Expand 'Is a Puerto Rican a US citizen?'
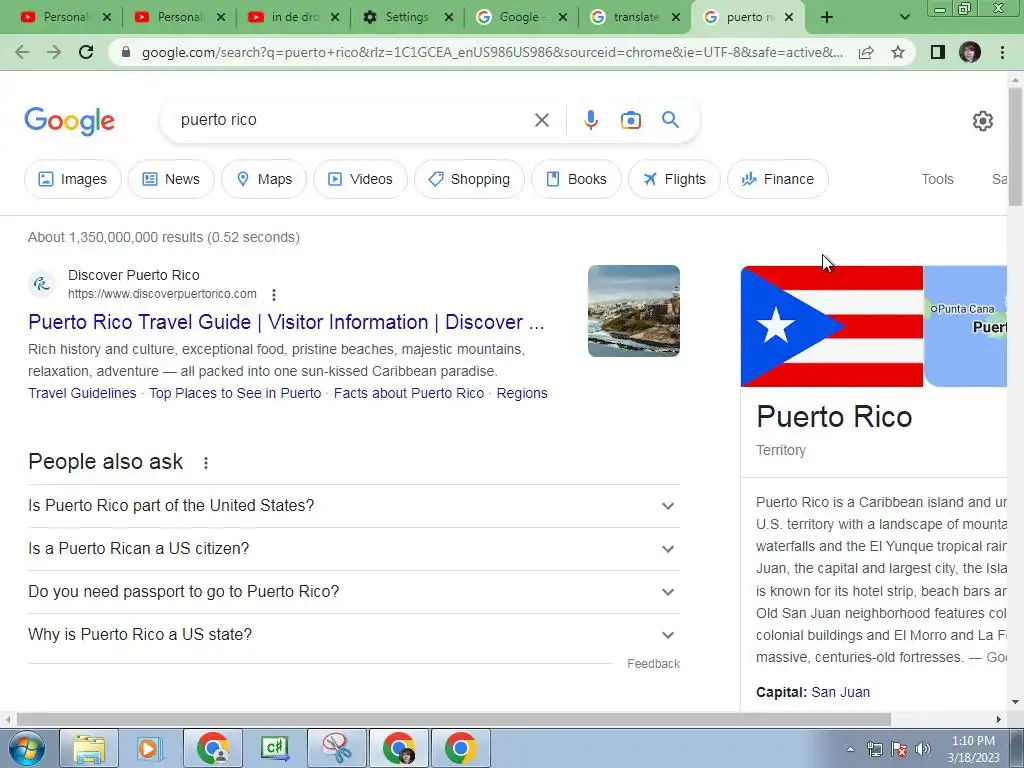This screenshot has height=768, width=1024. 353,549
